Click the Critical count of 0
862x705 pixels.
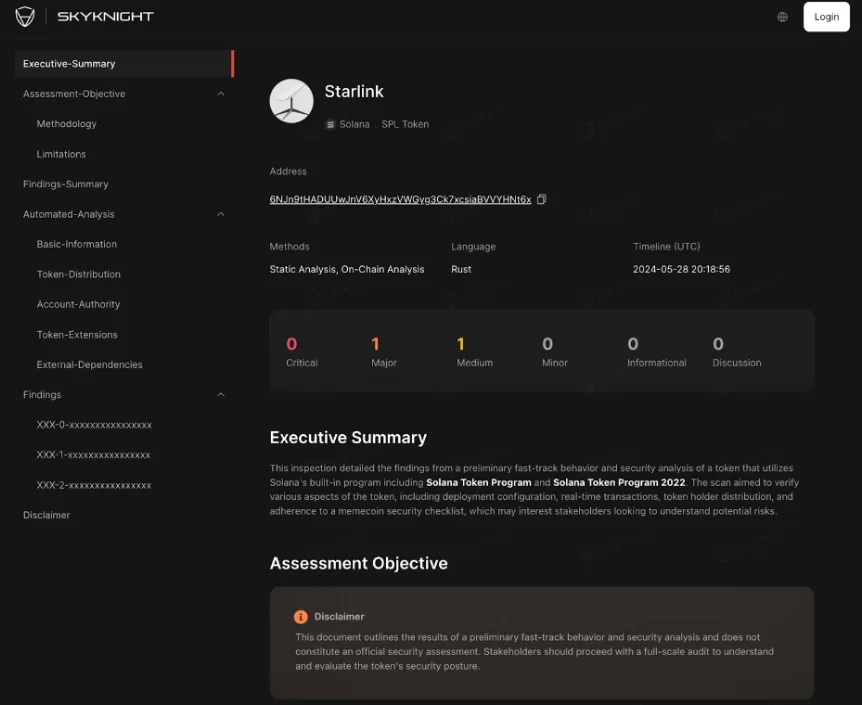291,344
